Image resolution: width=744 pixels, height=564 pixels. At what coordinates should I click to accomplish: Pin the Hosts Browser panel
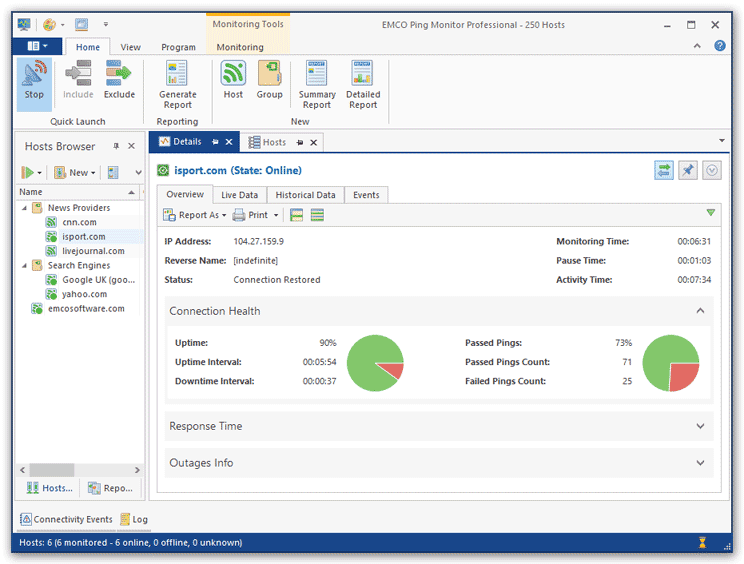(x=116, y=146)
